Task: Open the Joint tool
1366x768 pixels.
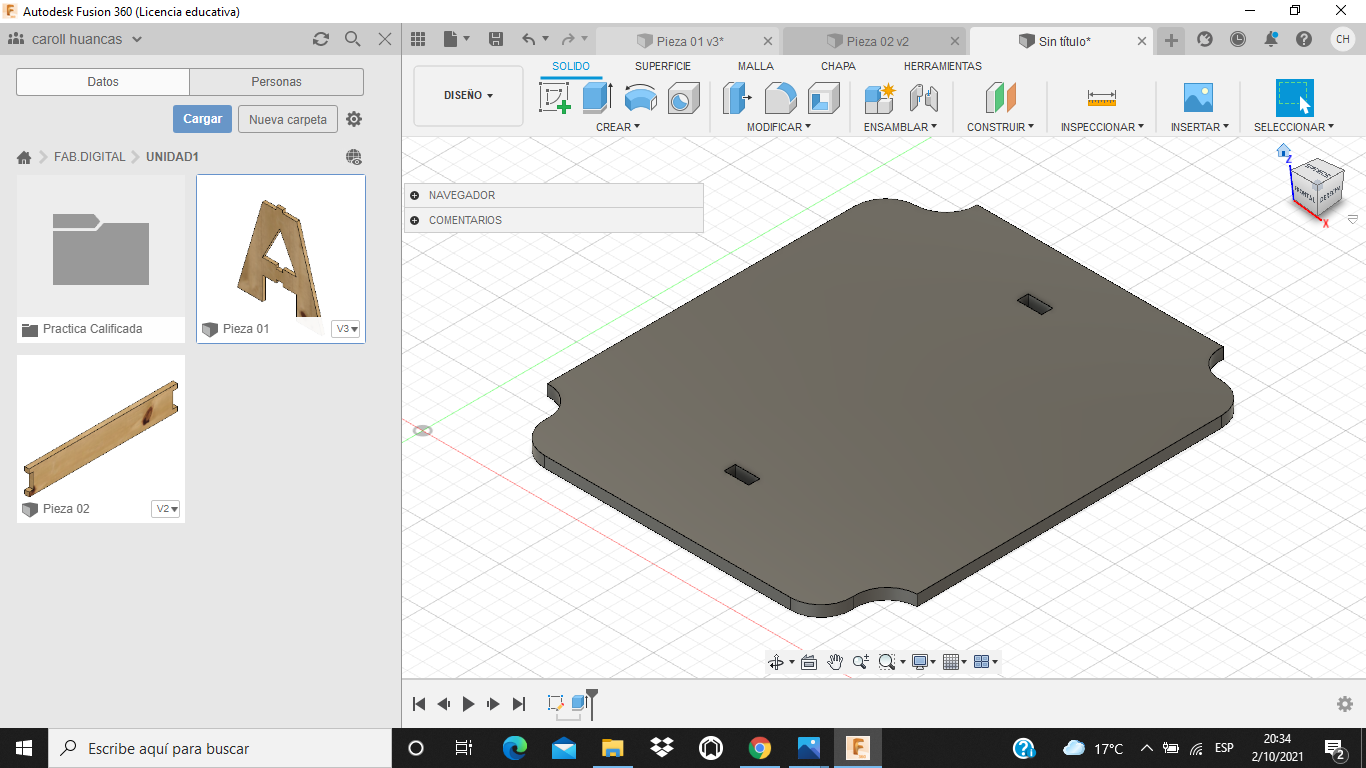Action: pos(924,98)
